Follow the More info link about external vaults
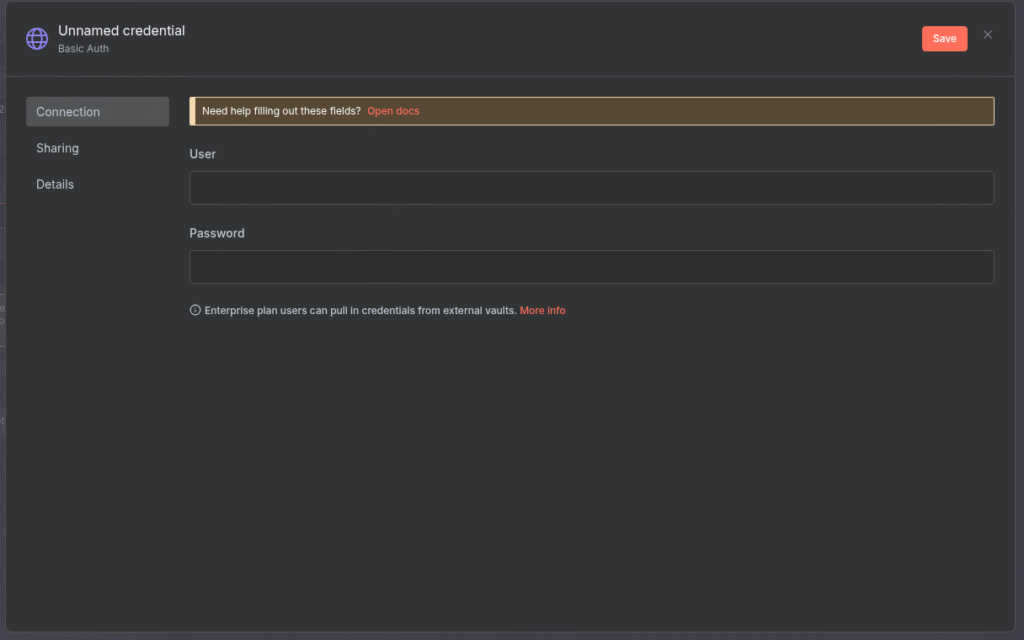This screenshot has height=640, width=1024. tap(542, 311)
